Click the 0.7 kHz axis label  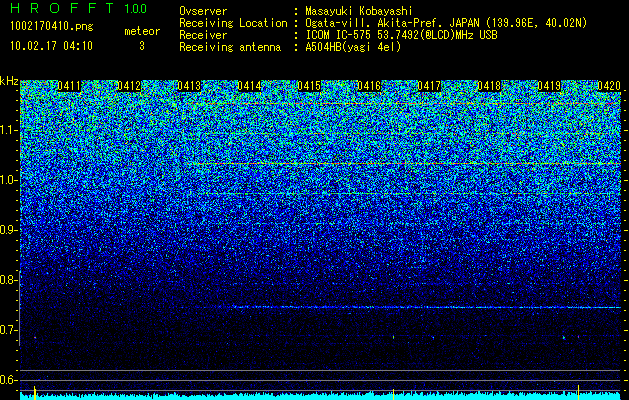tap(8, 330)
